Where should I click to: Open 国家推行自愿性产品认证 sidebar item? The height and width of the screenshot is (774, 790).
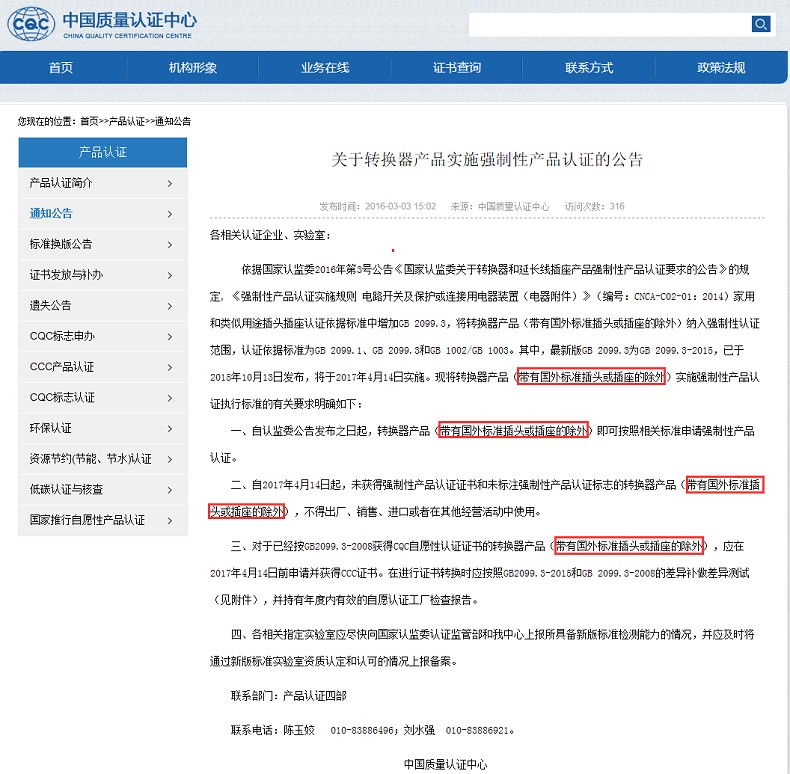pyautogui.click(x=87, y=520)
